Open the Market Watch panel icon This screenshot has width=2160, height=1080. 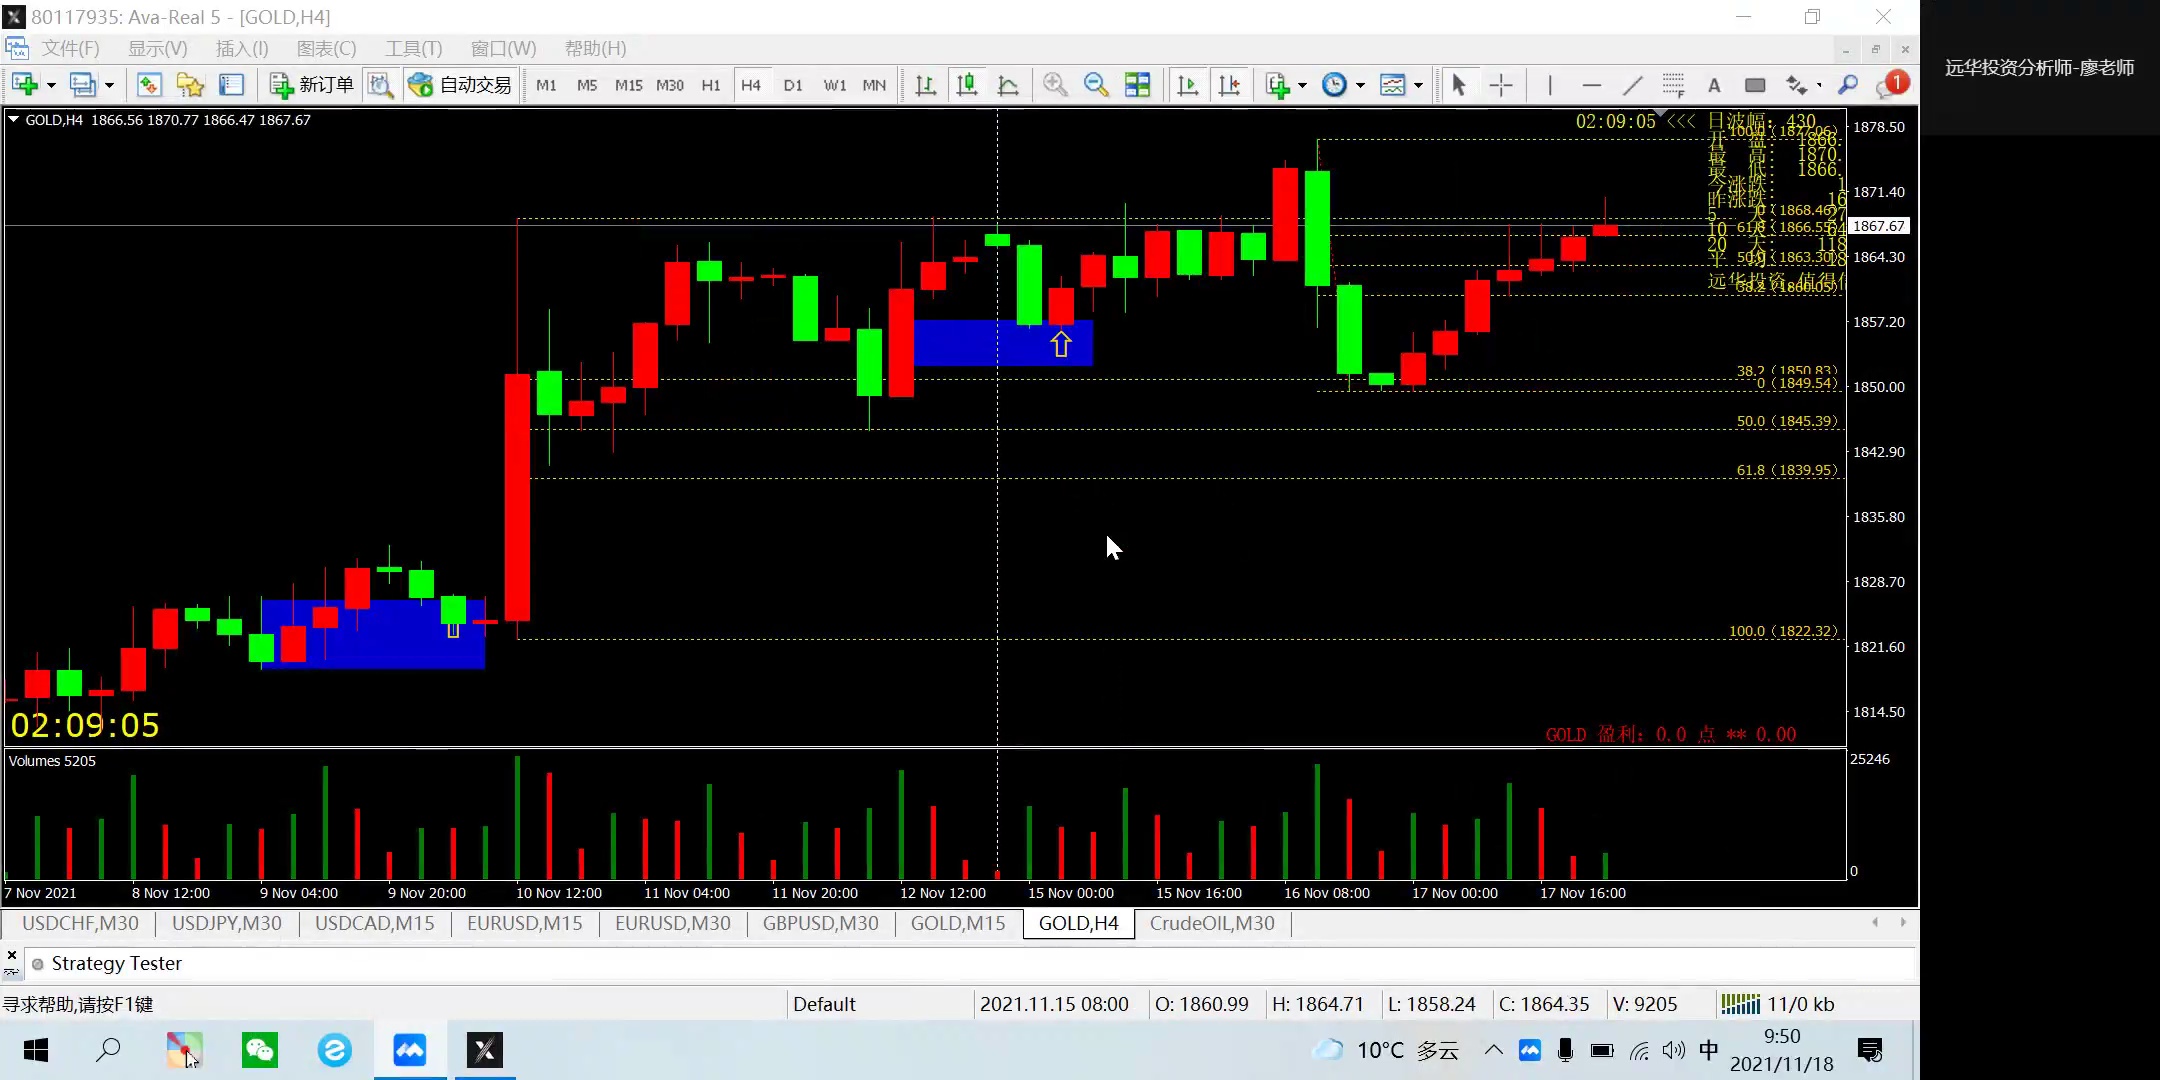(149, 85)
